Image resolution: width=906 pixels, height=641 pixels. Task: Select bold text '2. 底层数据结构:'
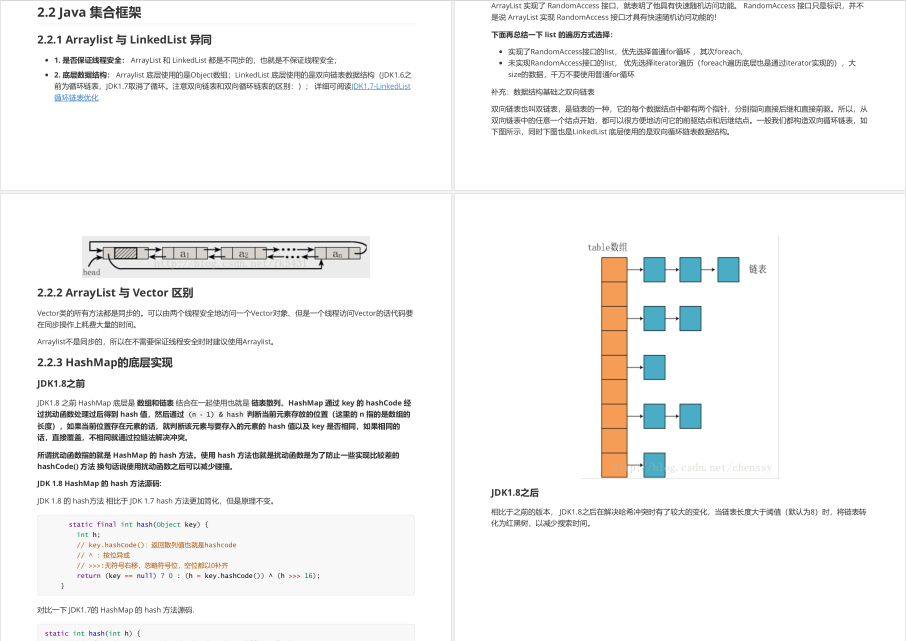[81, 75]
